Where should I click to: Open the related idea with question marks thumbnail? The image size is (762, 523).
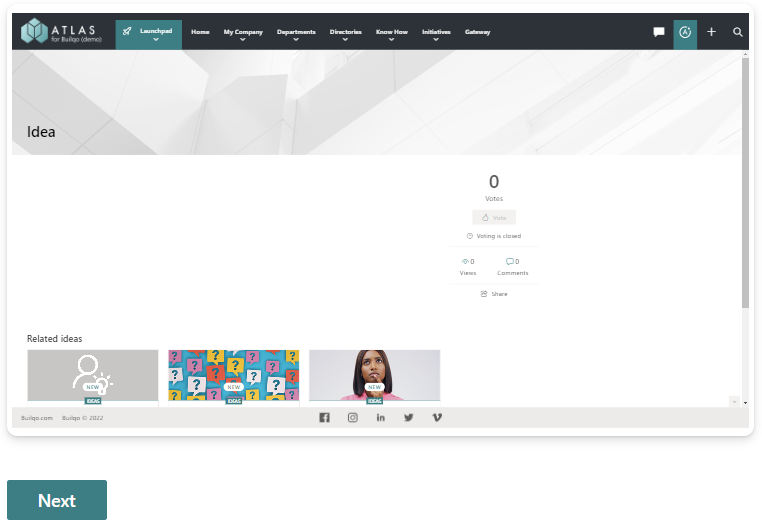tap(233, 375)
